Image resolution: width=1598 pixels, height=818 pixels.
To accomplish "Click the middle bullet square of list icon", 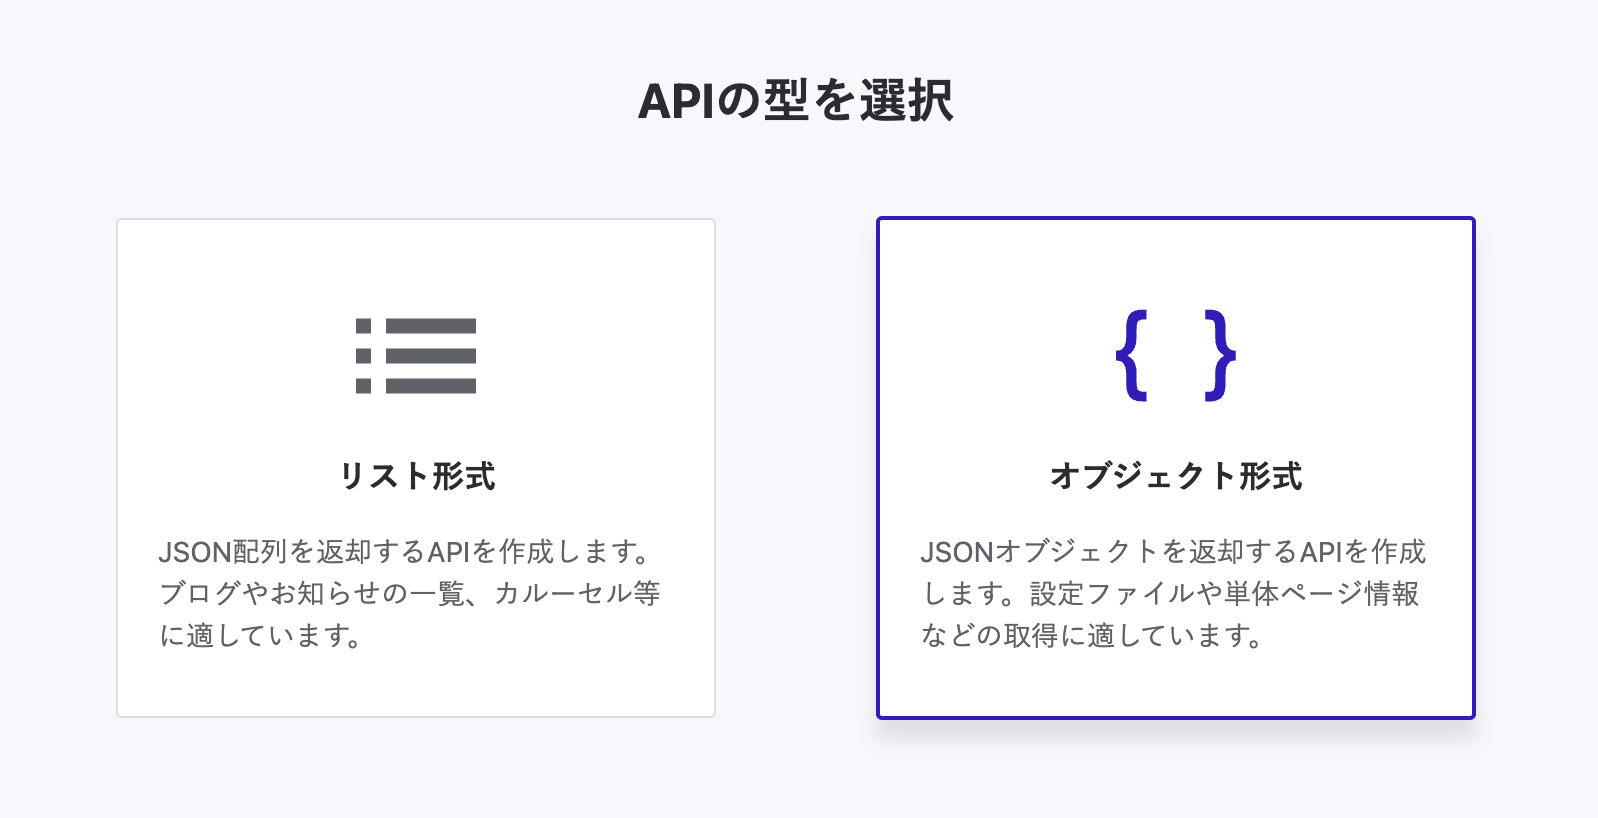I will point(364,356).
